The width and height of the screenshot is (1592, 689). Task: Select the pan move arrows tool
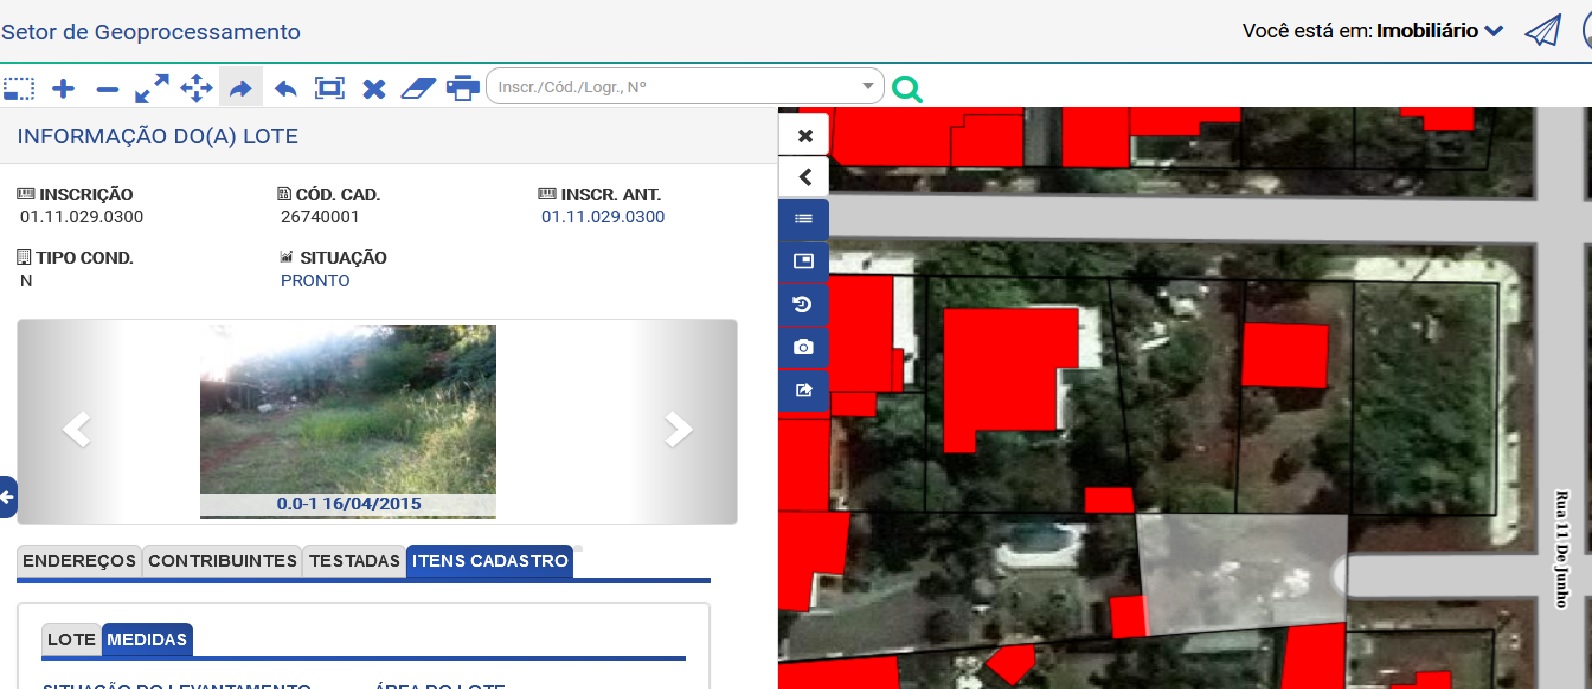[x=196, y=89]
